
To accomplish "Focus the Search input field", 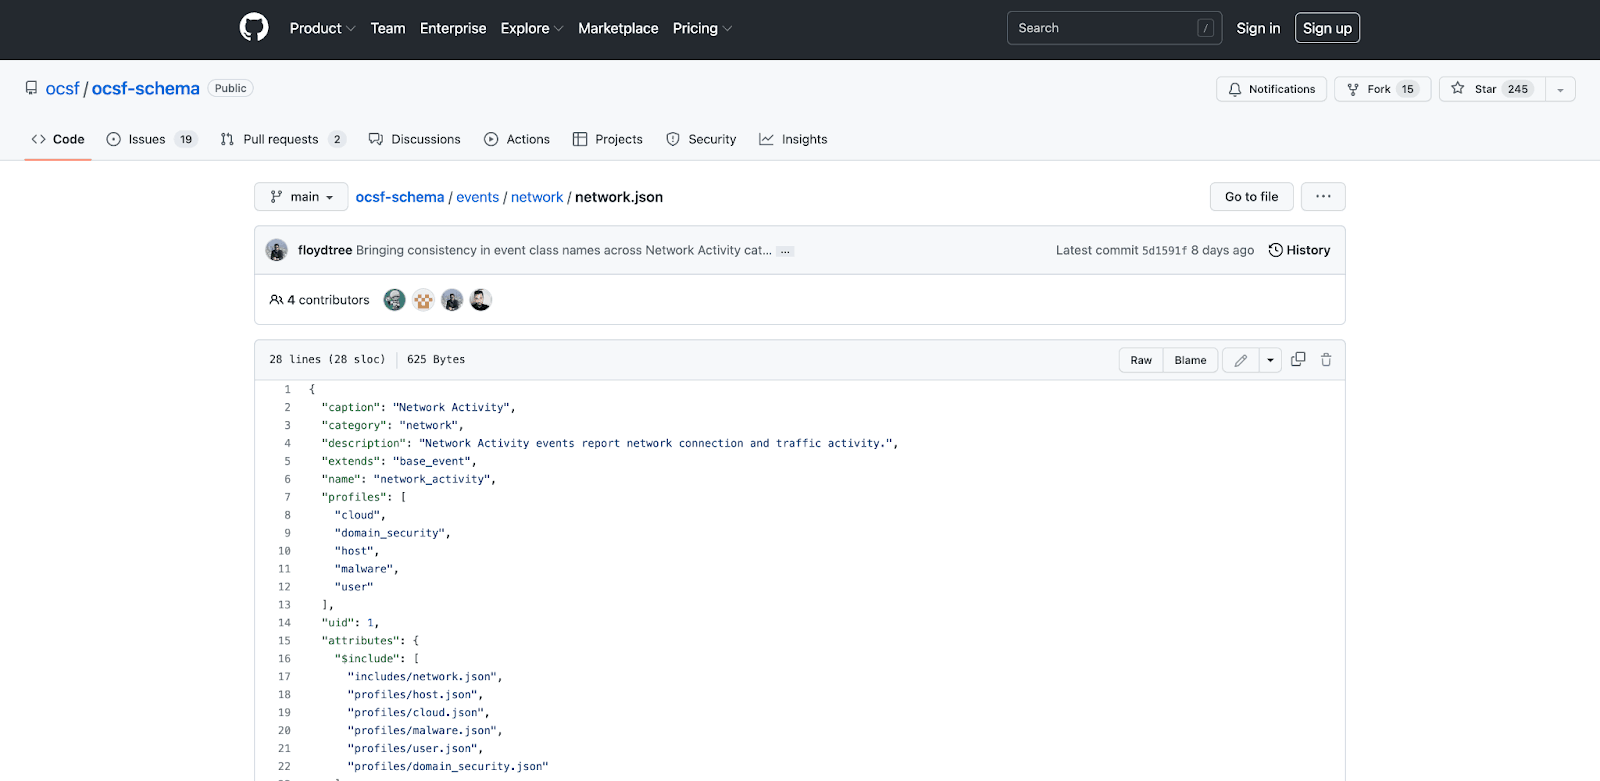I will 1105,28.
